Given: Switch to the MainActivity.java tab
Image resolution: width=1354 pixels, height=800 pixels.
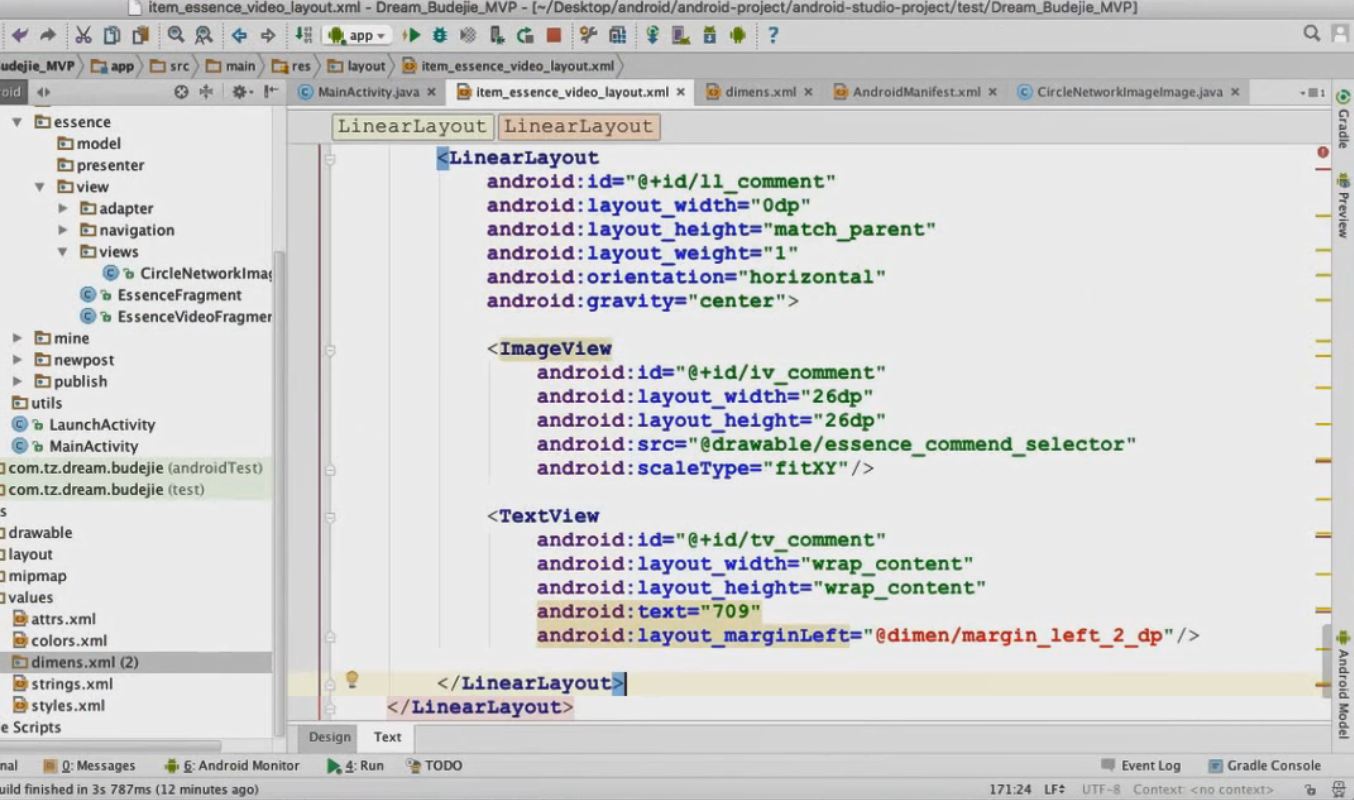Looking at the screenshot, I should [x=368, y=92].
